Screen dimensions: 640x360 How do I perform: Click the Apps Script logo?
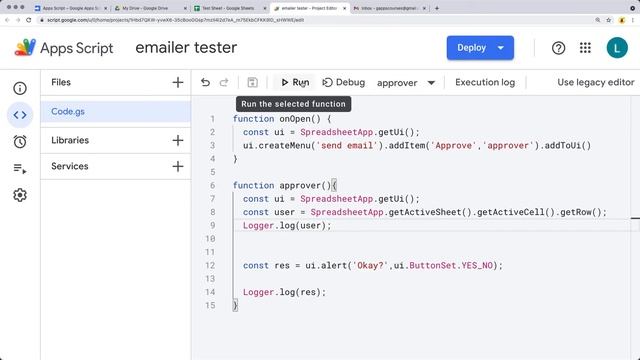[x=64, y=48]
